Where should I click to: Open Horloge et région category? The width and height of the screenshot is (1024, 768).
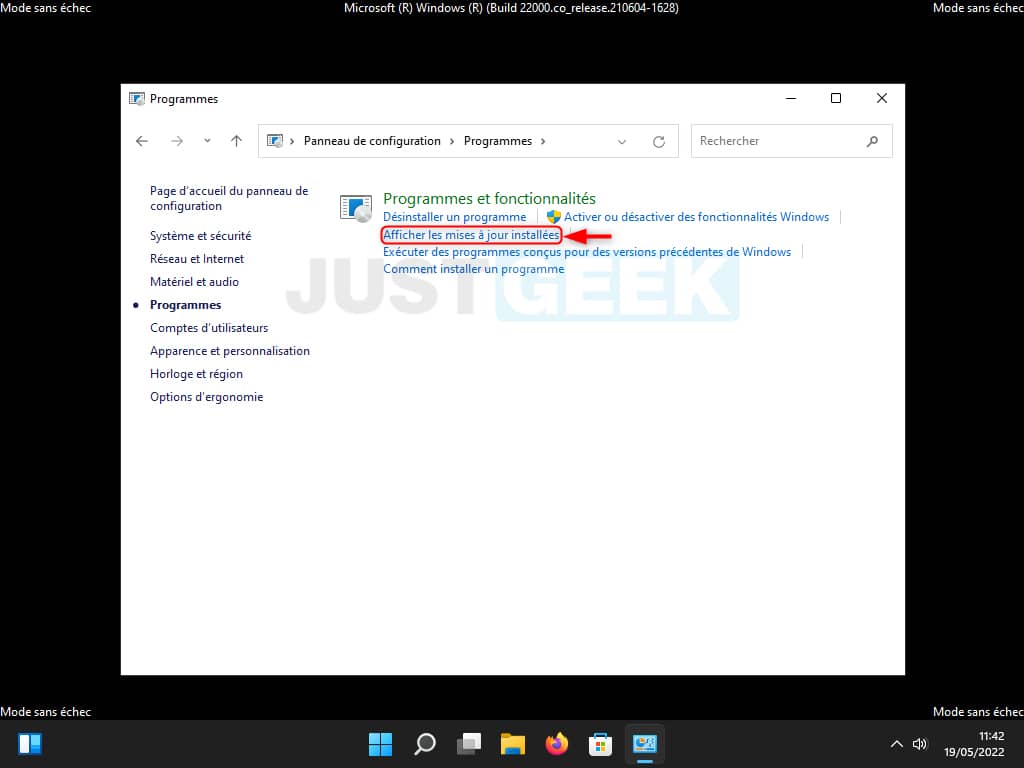coord(197,374)
